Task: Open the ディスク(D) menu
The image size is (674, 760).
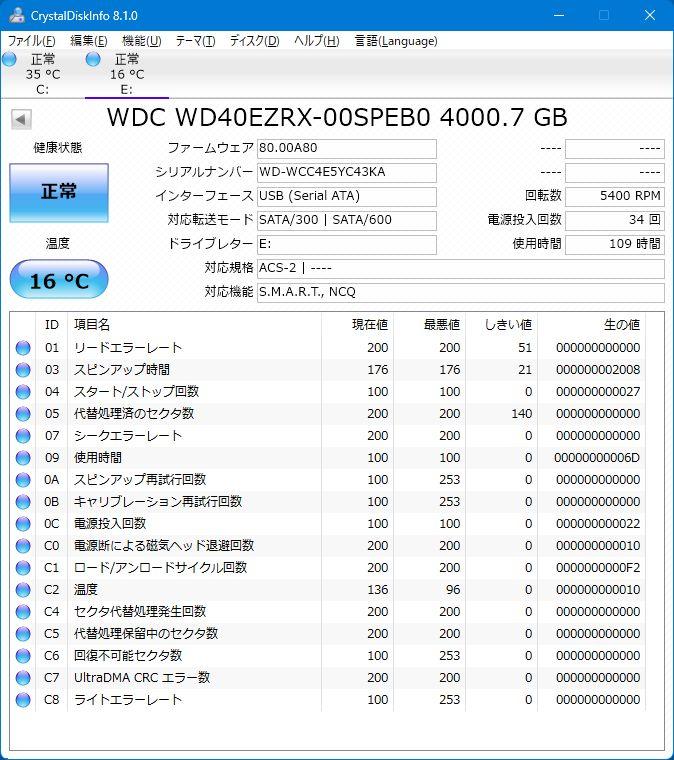Action: pyautogui.click(x=254, y=41)
